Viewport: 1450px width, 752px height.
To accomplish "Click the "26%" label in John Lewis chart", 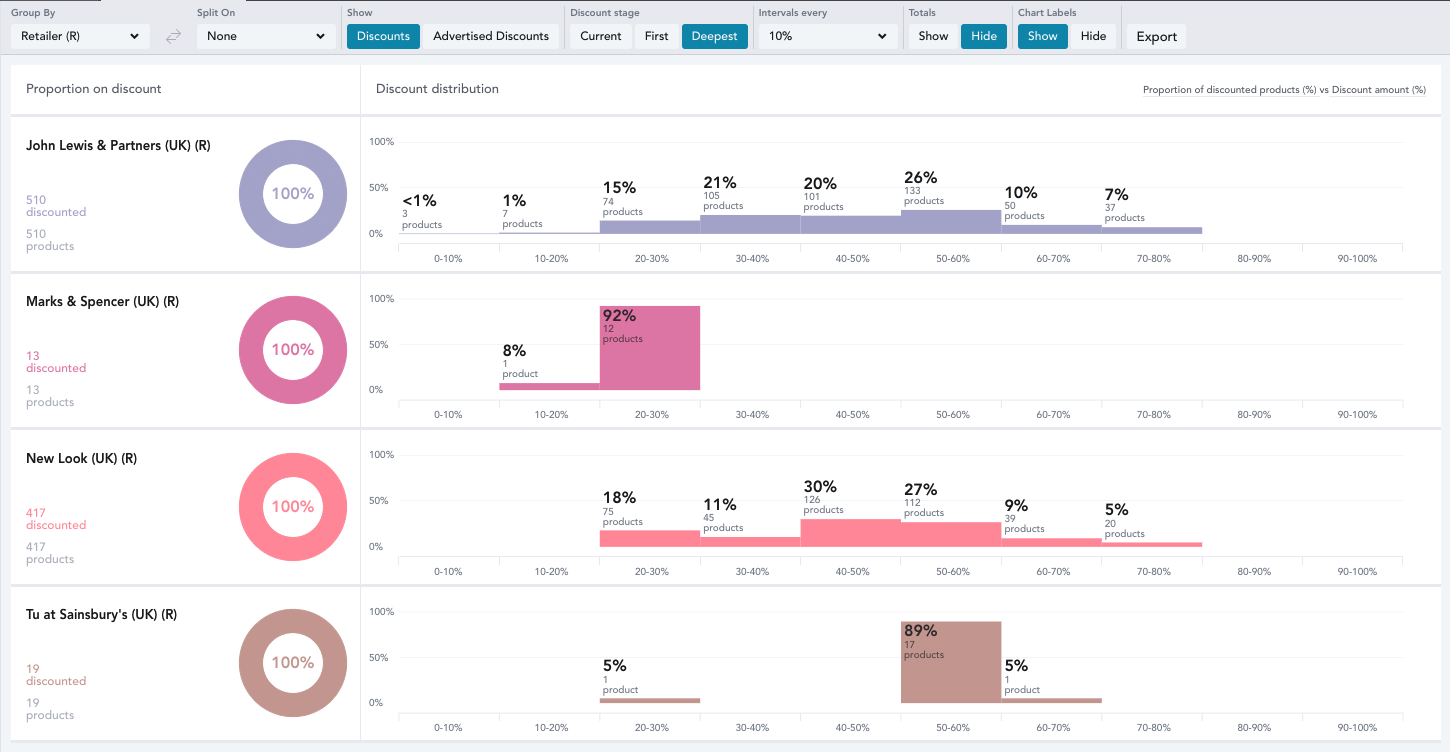I will click(920, 178).
